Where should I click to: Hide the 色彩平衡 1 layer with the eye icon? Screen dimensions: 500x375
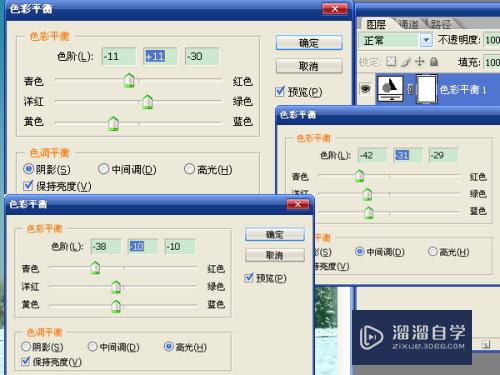365,89
